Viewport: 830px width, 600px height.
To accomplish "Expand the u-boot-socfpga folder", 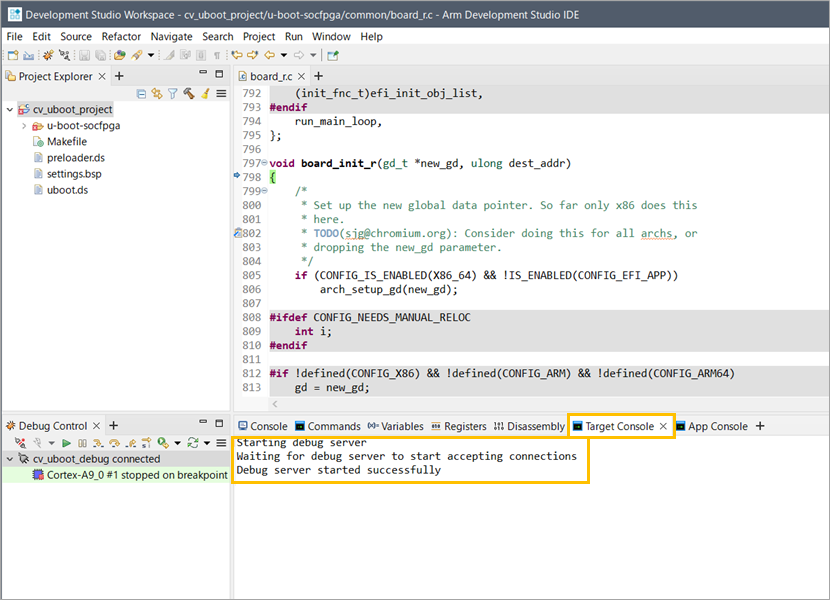I will (24, 126).
